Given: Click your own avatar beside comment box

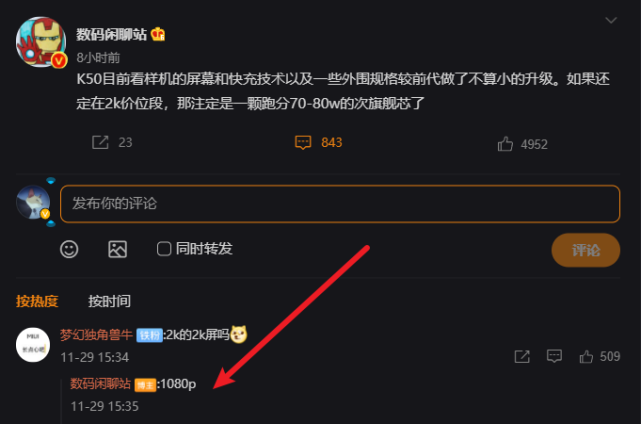Looking at the screenshot, I should tap(33, 202).
